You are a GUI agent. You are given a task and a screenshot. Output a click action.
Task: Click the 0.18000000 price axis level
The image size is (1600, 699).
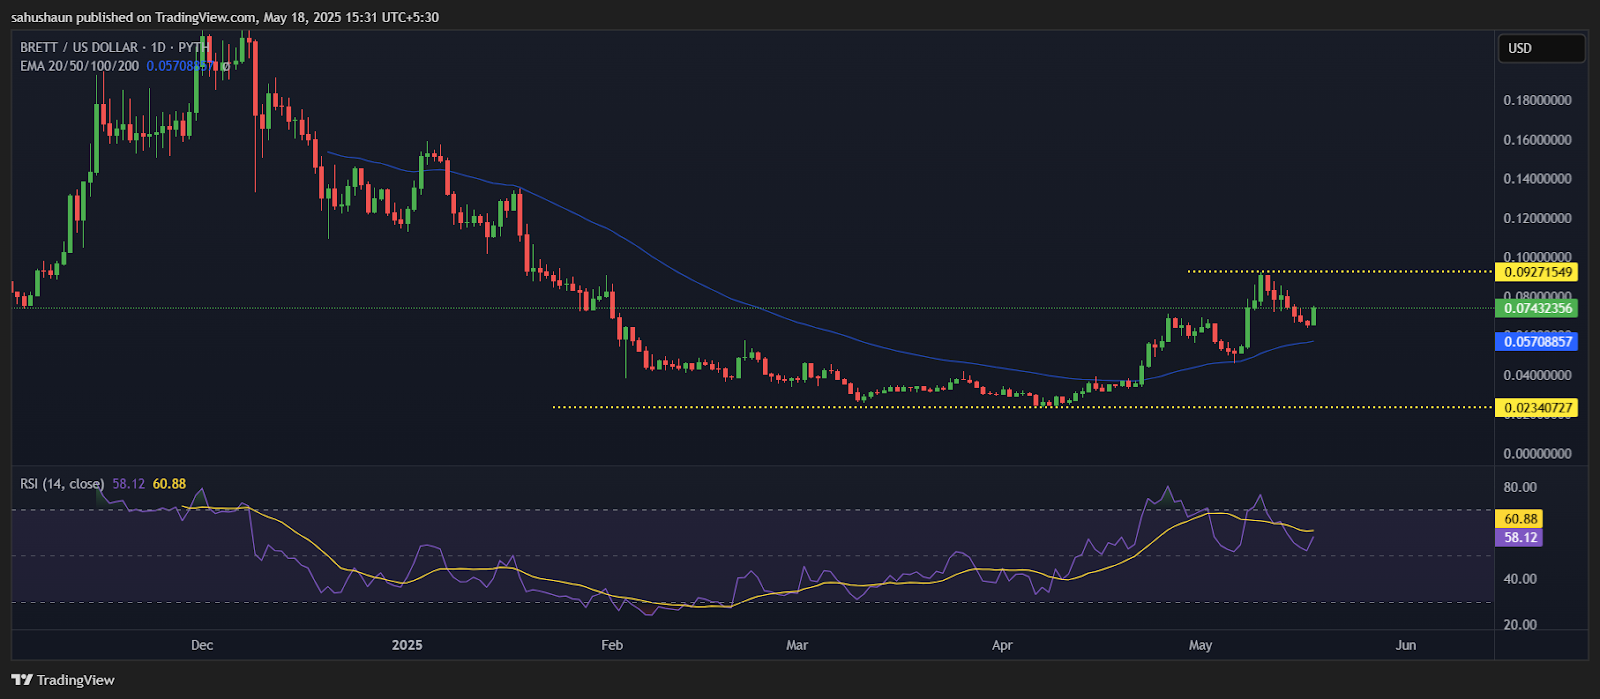[x=1537, y=100]
